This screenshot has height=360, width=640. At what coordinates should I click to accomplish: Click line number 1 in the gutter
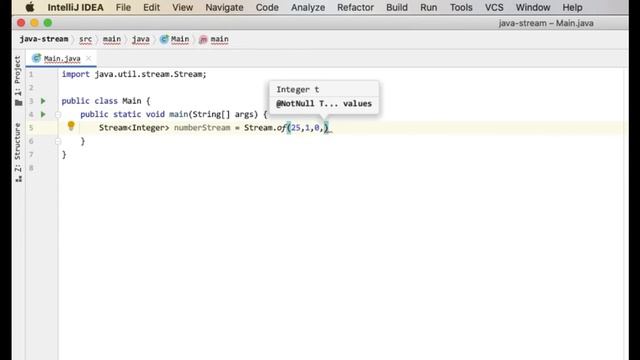click(x=31, y=74)
